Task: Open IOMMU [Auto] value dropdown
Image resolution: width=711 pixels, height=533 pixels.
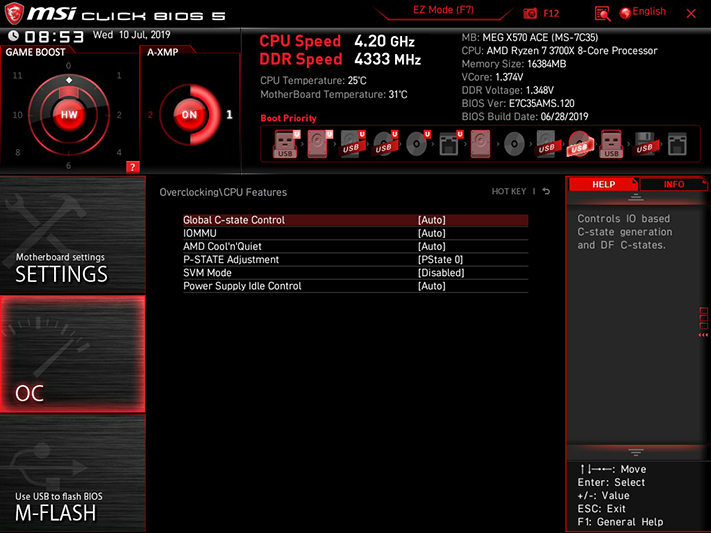Action: (432, 233)
